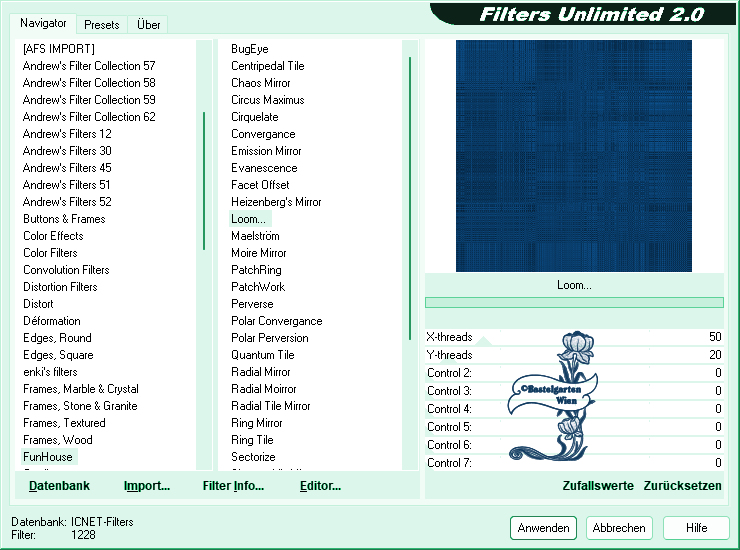
Task: Choose the Facet Offset filter
Action: (260, 185)
